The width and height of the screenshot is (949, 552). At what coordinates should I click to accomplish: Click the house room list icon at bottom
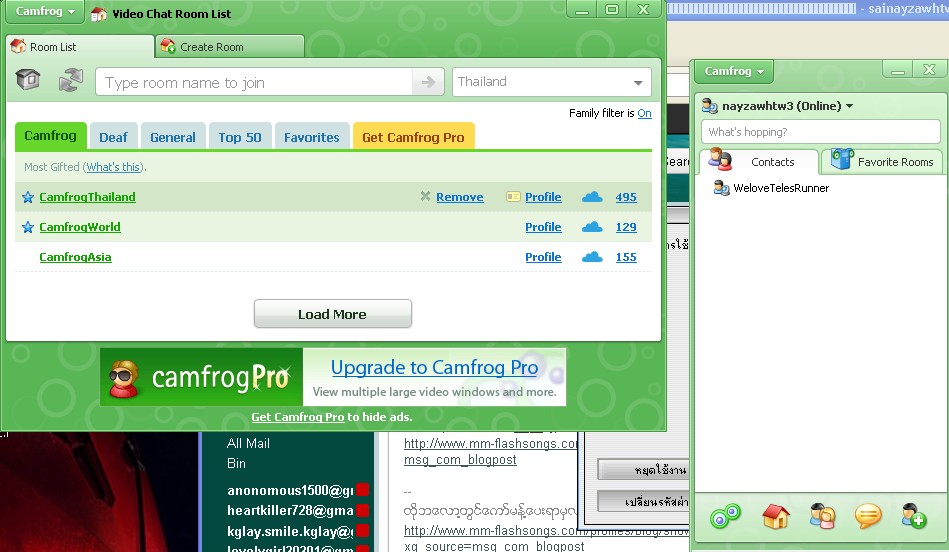click(x=775, y=516)
